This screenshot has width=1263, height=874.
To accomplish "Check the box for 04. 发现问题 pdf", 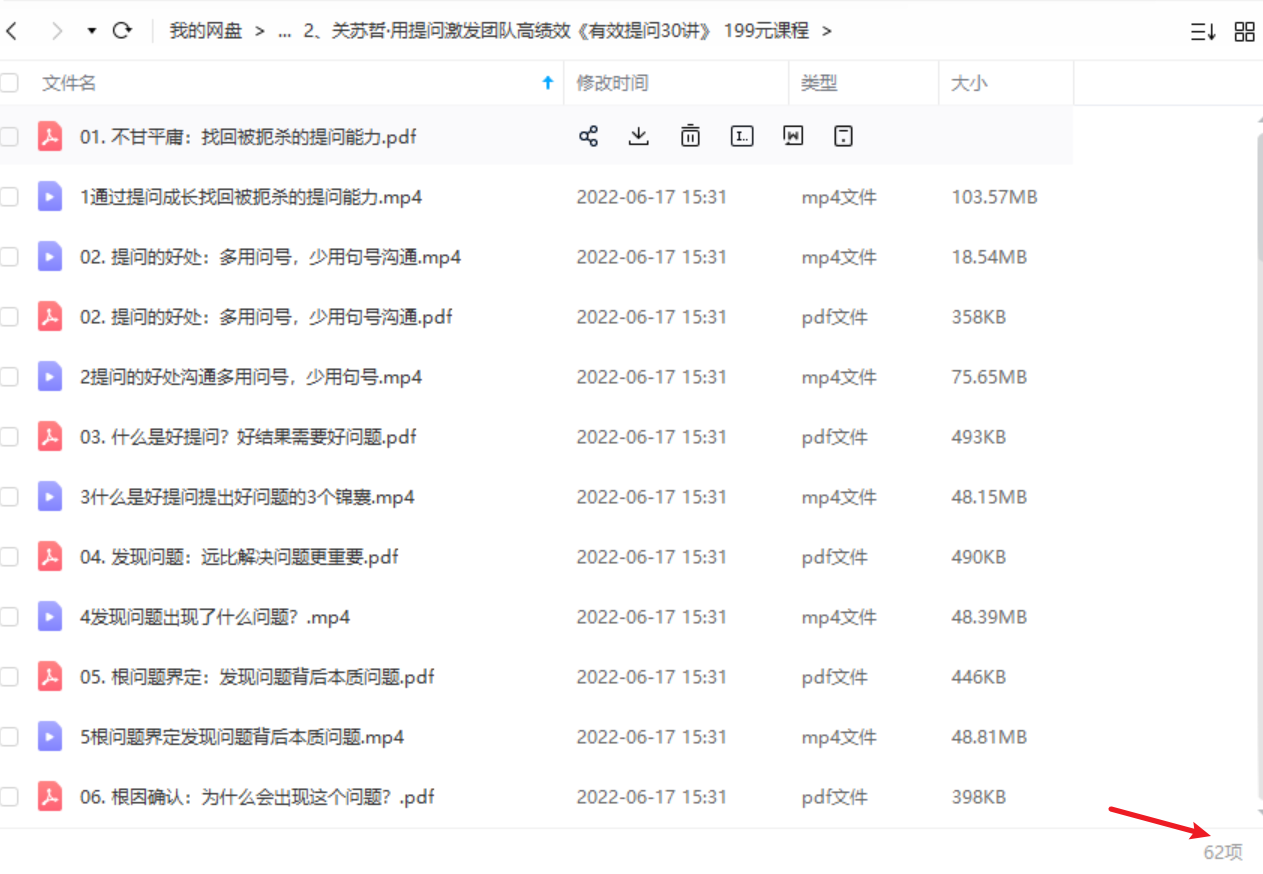I will coord(9,557).
